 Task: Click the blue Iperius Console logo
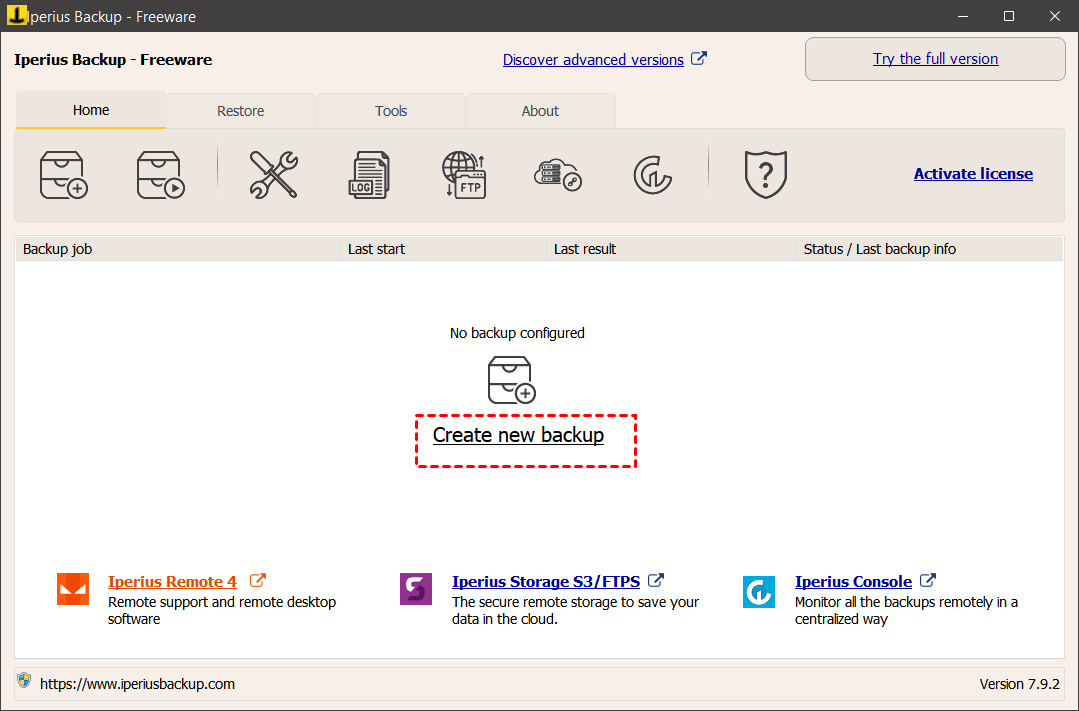click(x=759, y=592)
